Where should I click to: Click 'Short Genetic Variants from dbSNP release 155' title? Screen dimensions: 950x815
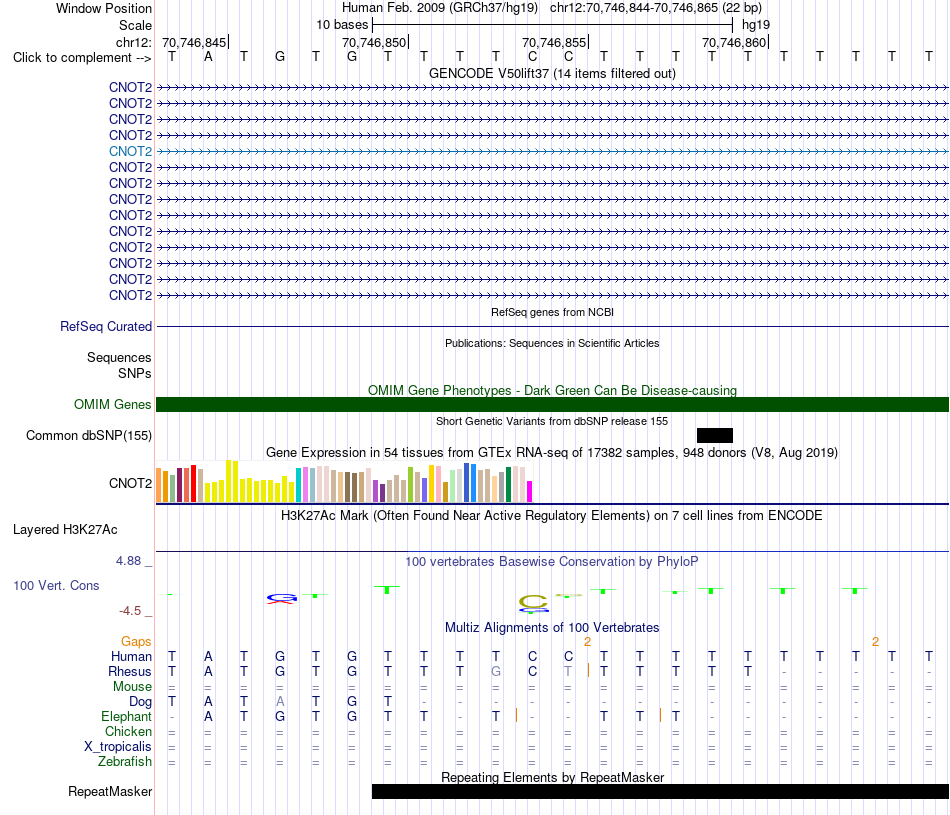(552, 421)
